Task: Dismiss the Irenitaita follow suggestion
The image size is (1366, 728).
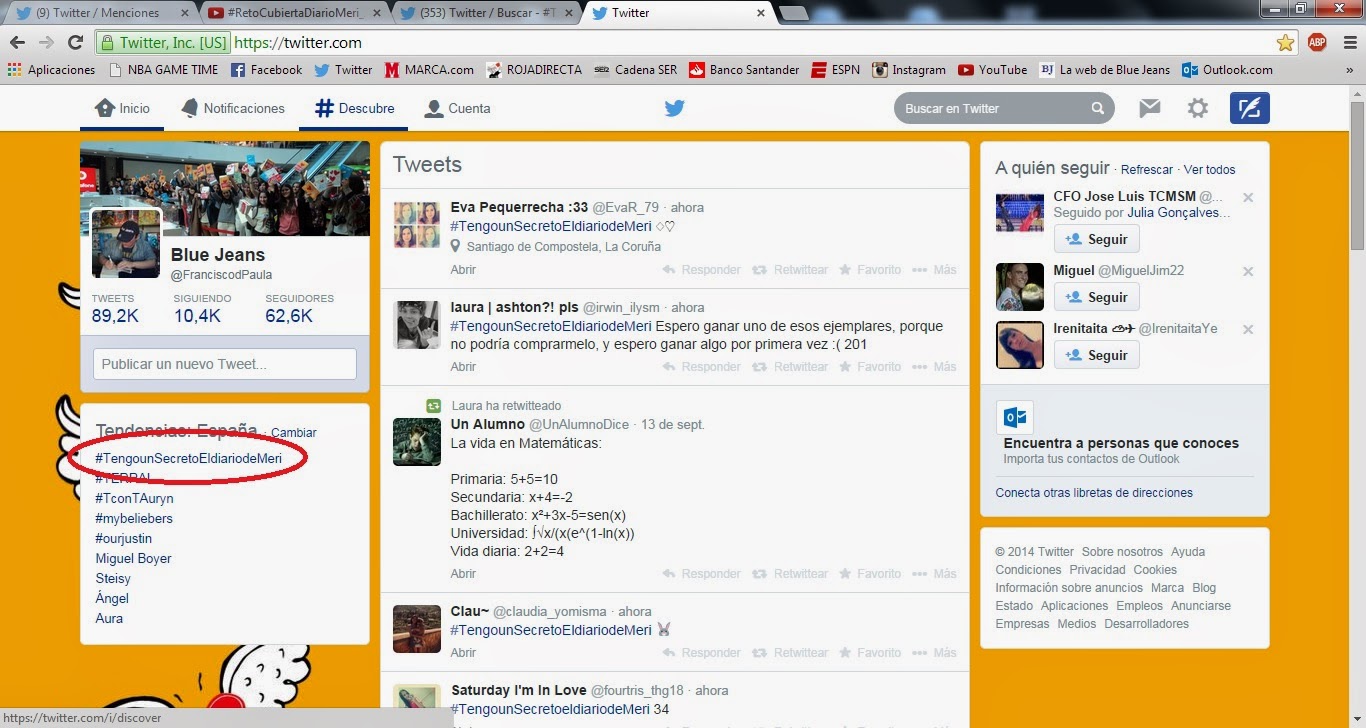Action: click(x=1248, y=329)
